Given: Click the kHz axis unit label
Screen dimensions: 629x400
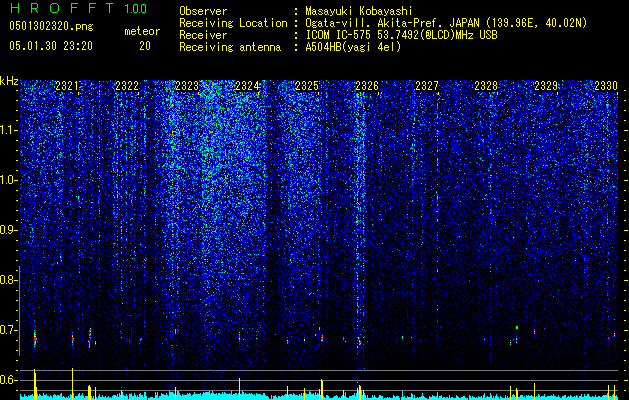Looking at the screenshot, I should tap(9, 81).
